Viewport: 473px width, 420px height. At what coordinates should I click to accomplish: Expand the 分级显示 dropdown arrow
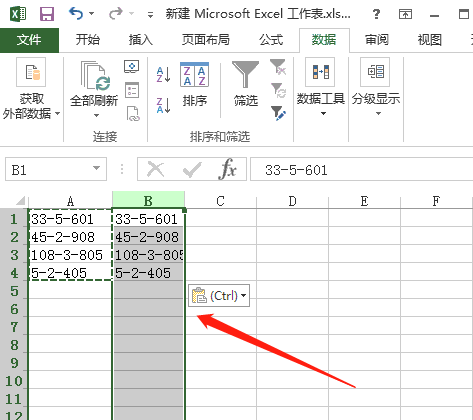[378, 114]
